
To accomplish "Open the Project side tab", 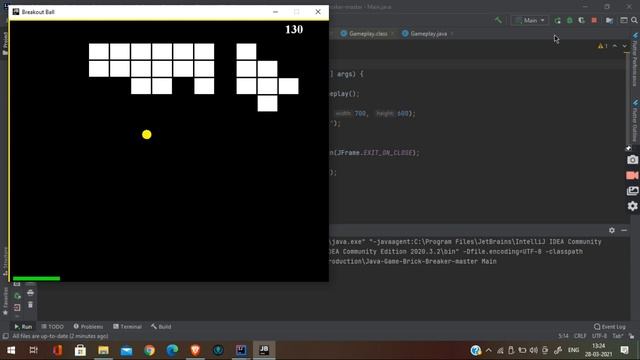I will [5, 43].
